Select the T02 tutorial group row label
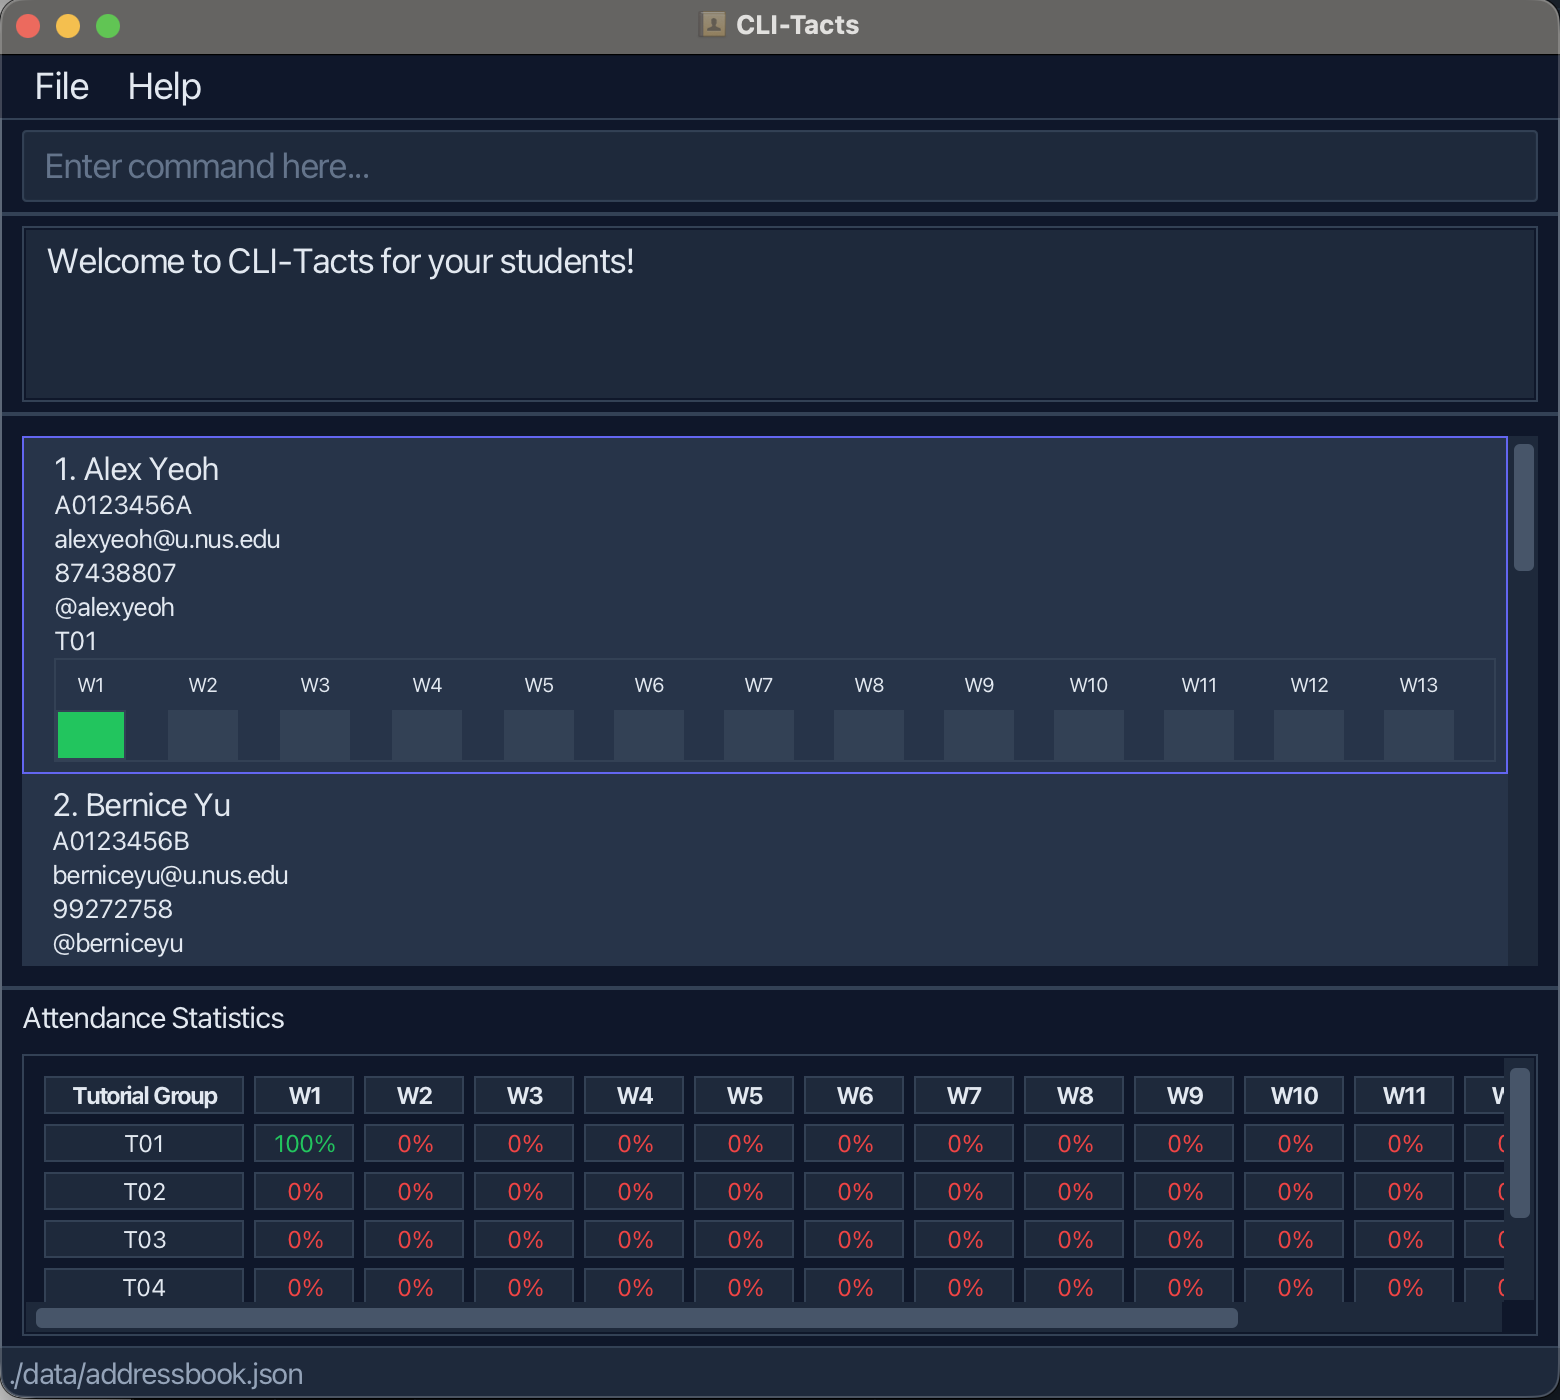This screenshot has width=1560, height=1400. click(x=144, y=1192)
